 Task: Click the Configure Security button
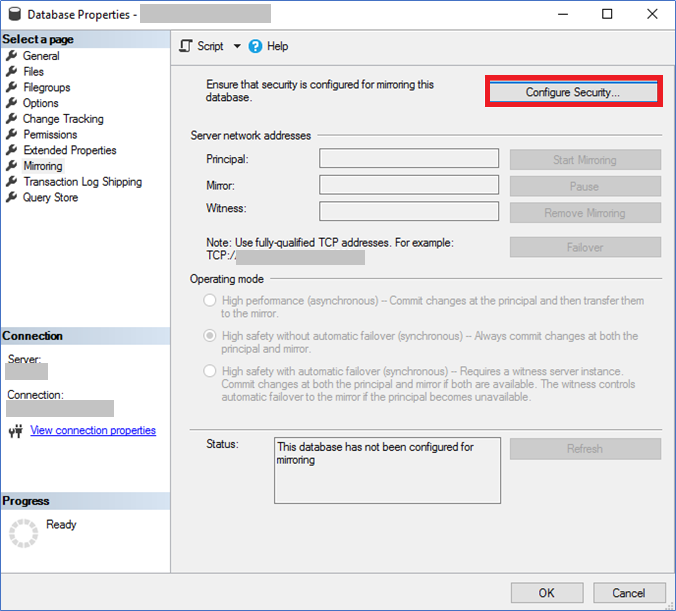click(573, 92)
